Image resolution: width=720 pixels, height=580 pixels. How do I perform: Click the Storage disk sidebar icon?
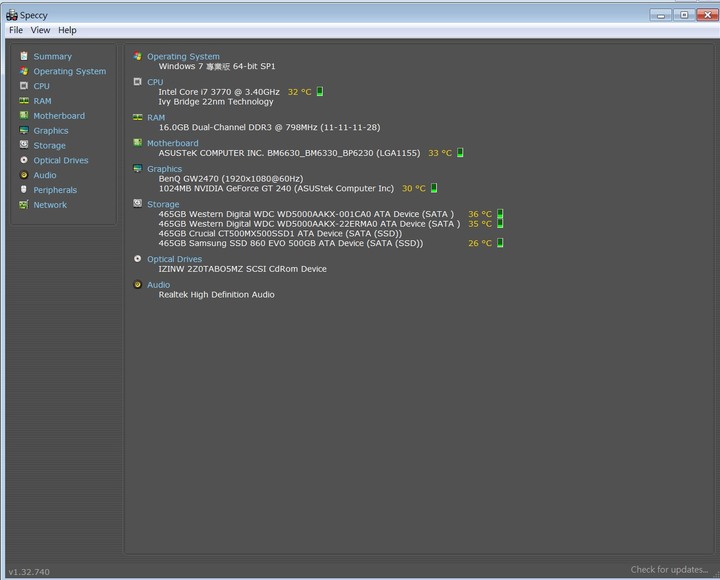point(24,145)
